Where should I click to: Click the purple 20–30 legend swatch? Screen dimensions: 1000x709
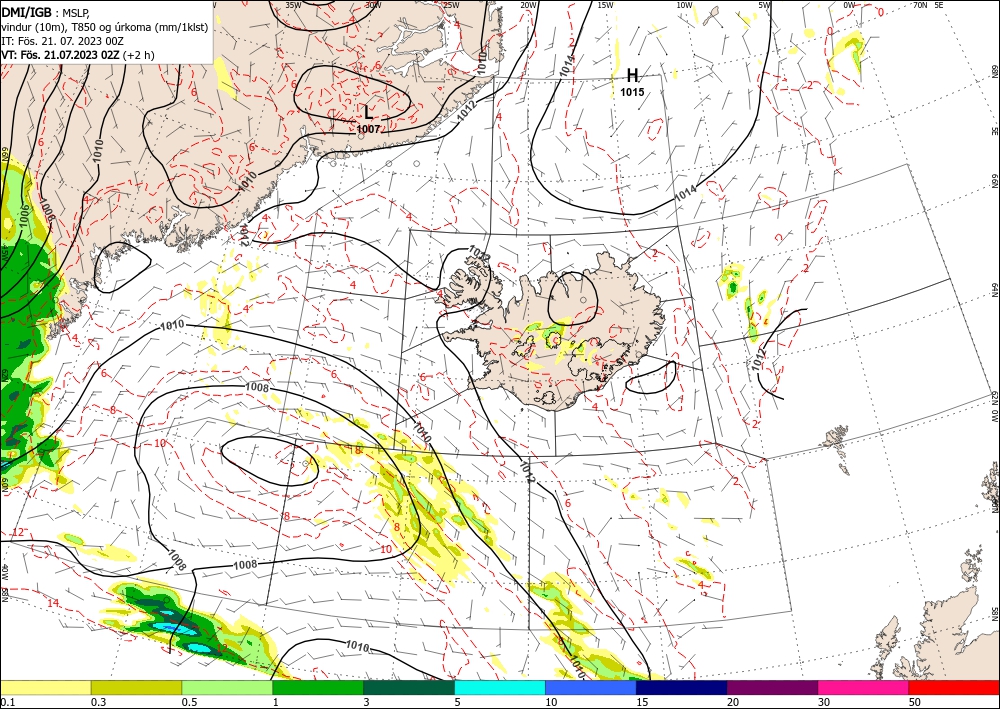(772, 687)
